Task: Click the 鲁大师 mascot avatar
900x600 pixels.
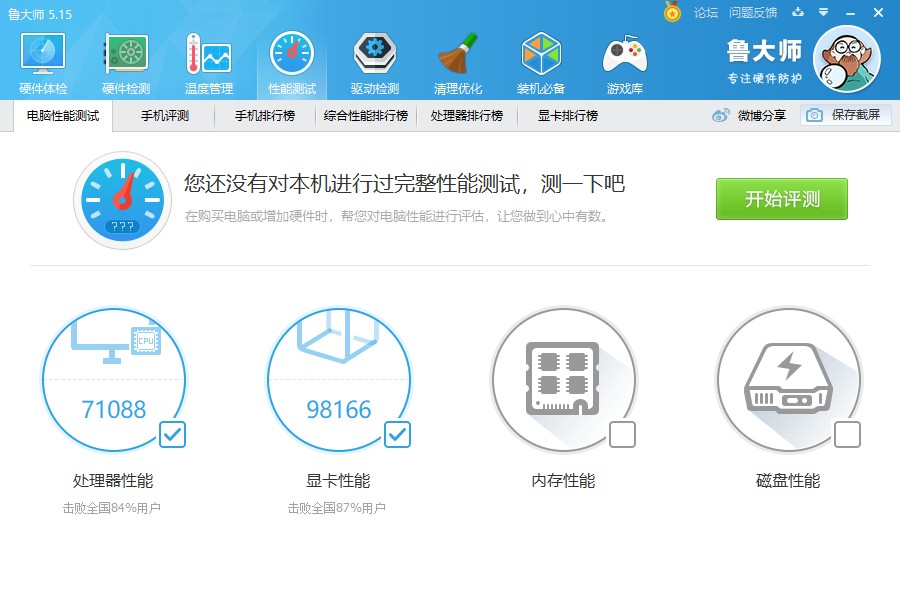Action: coord(847,59)
